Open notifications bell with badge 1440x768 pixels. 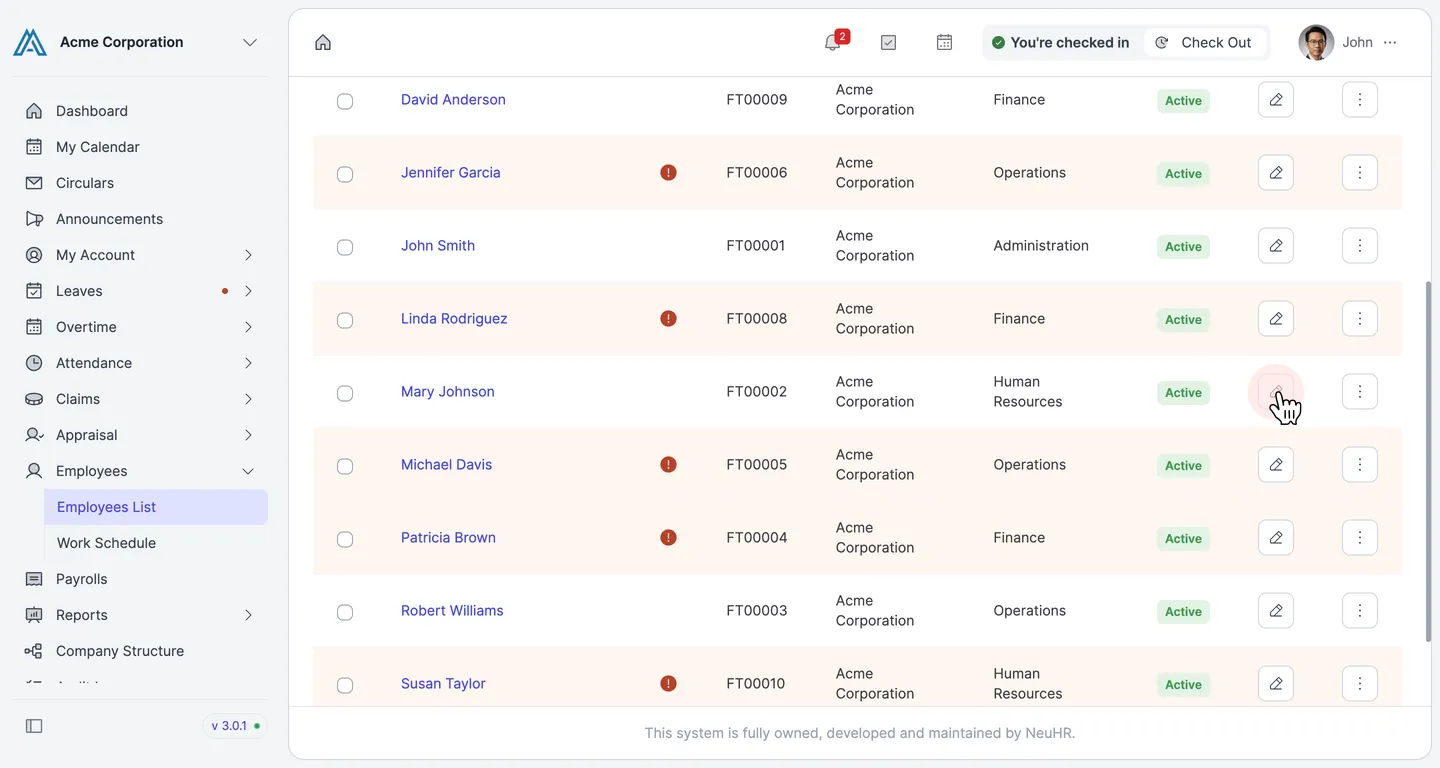[834, 41]
